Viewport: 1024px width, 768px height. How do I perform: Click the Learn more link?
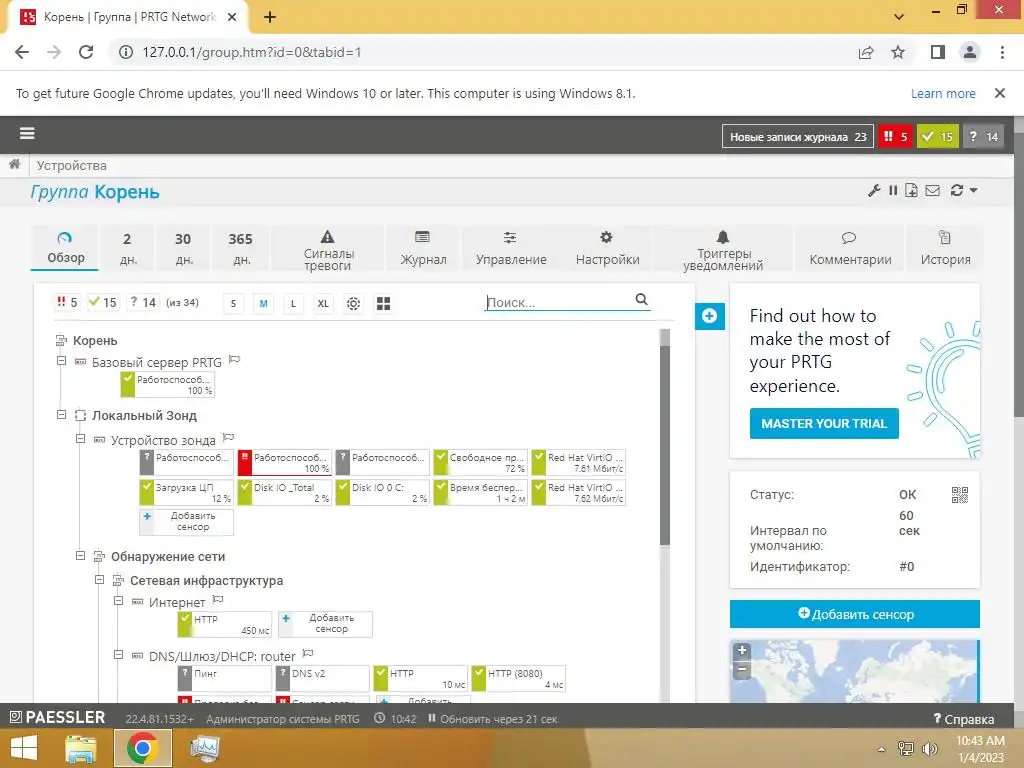943,93
